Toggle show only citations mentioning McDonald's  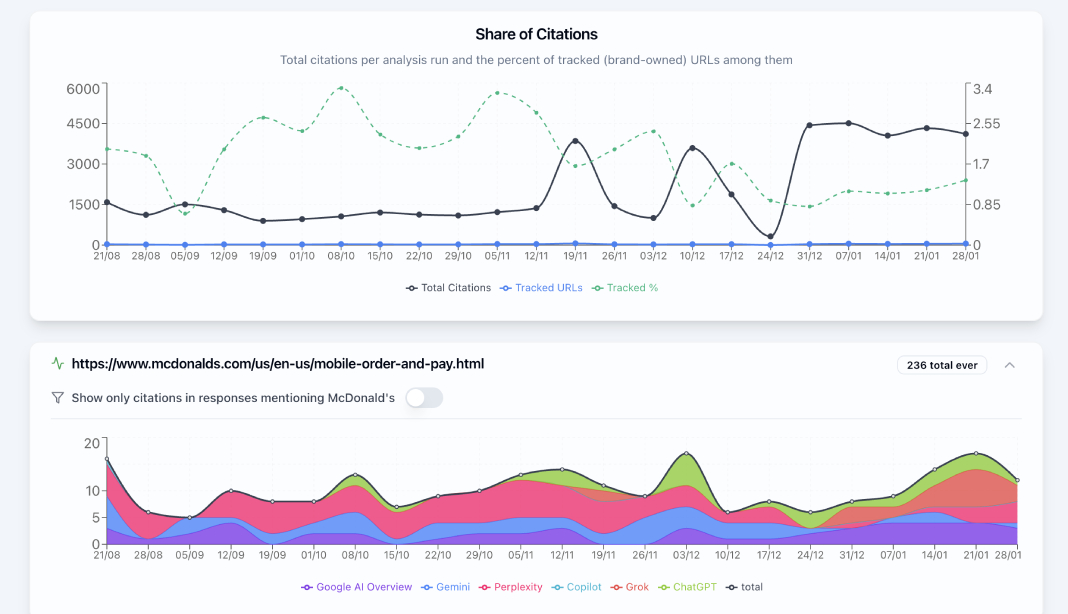423,398
